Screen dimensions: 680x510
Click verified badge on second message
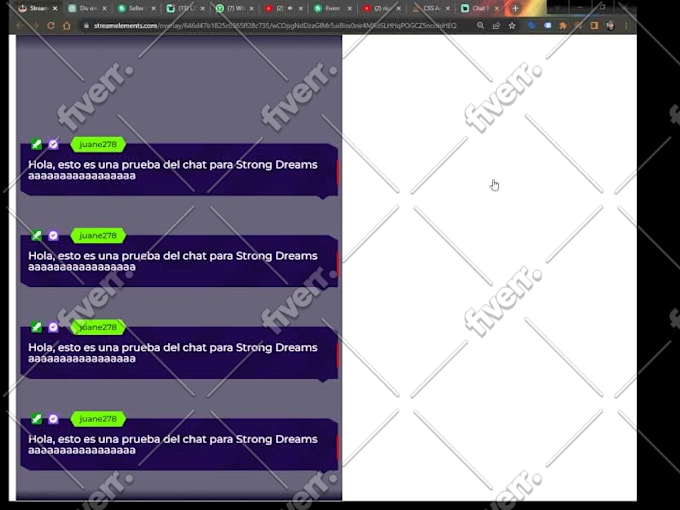tap(53, 235)
